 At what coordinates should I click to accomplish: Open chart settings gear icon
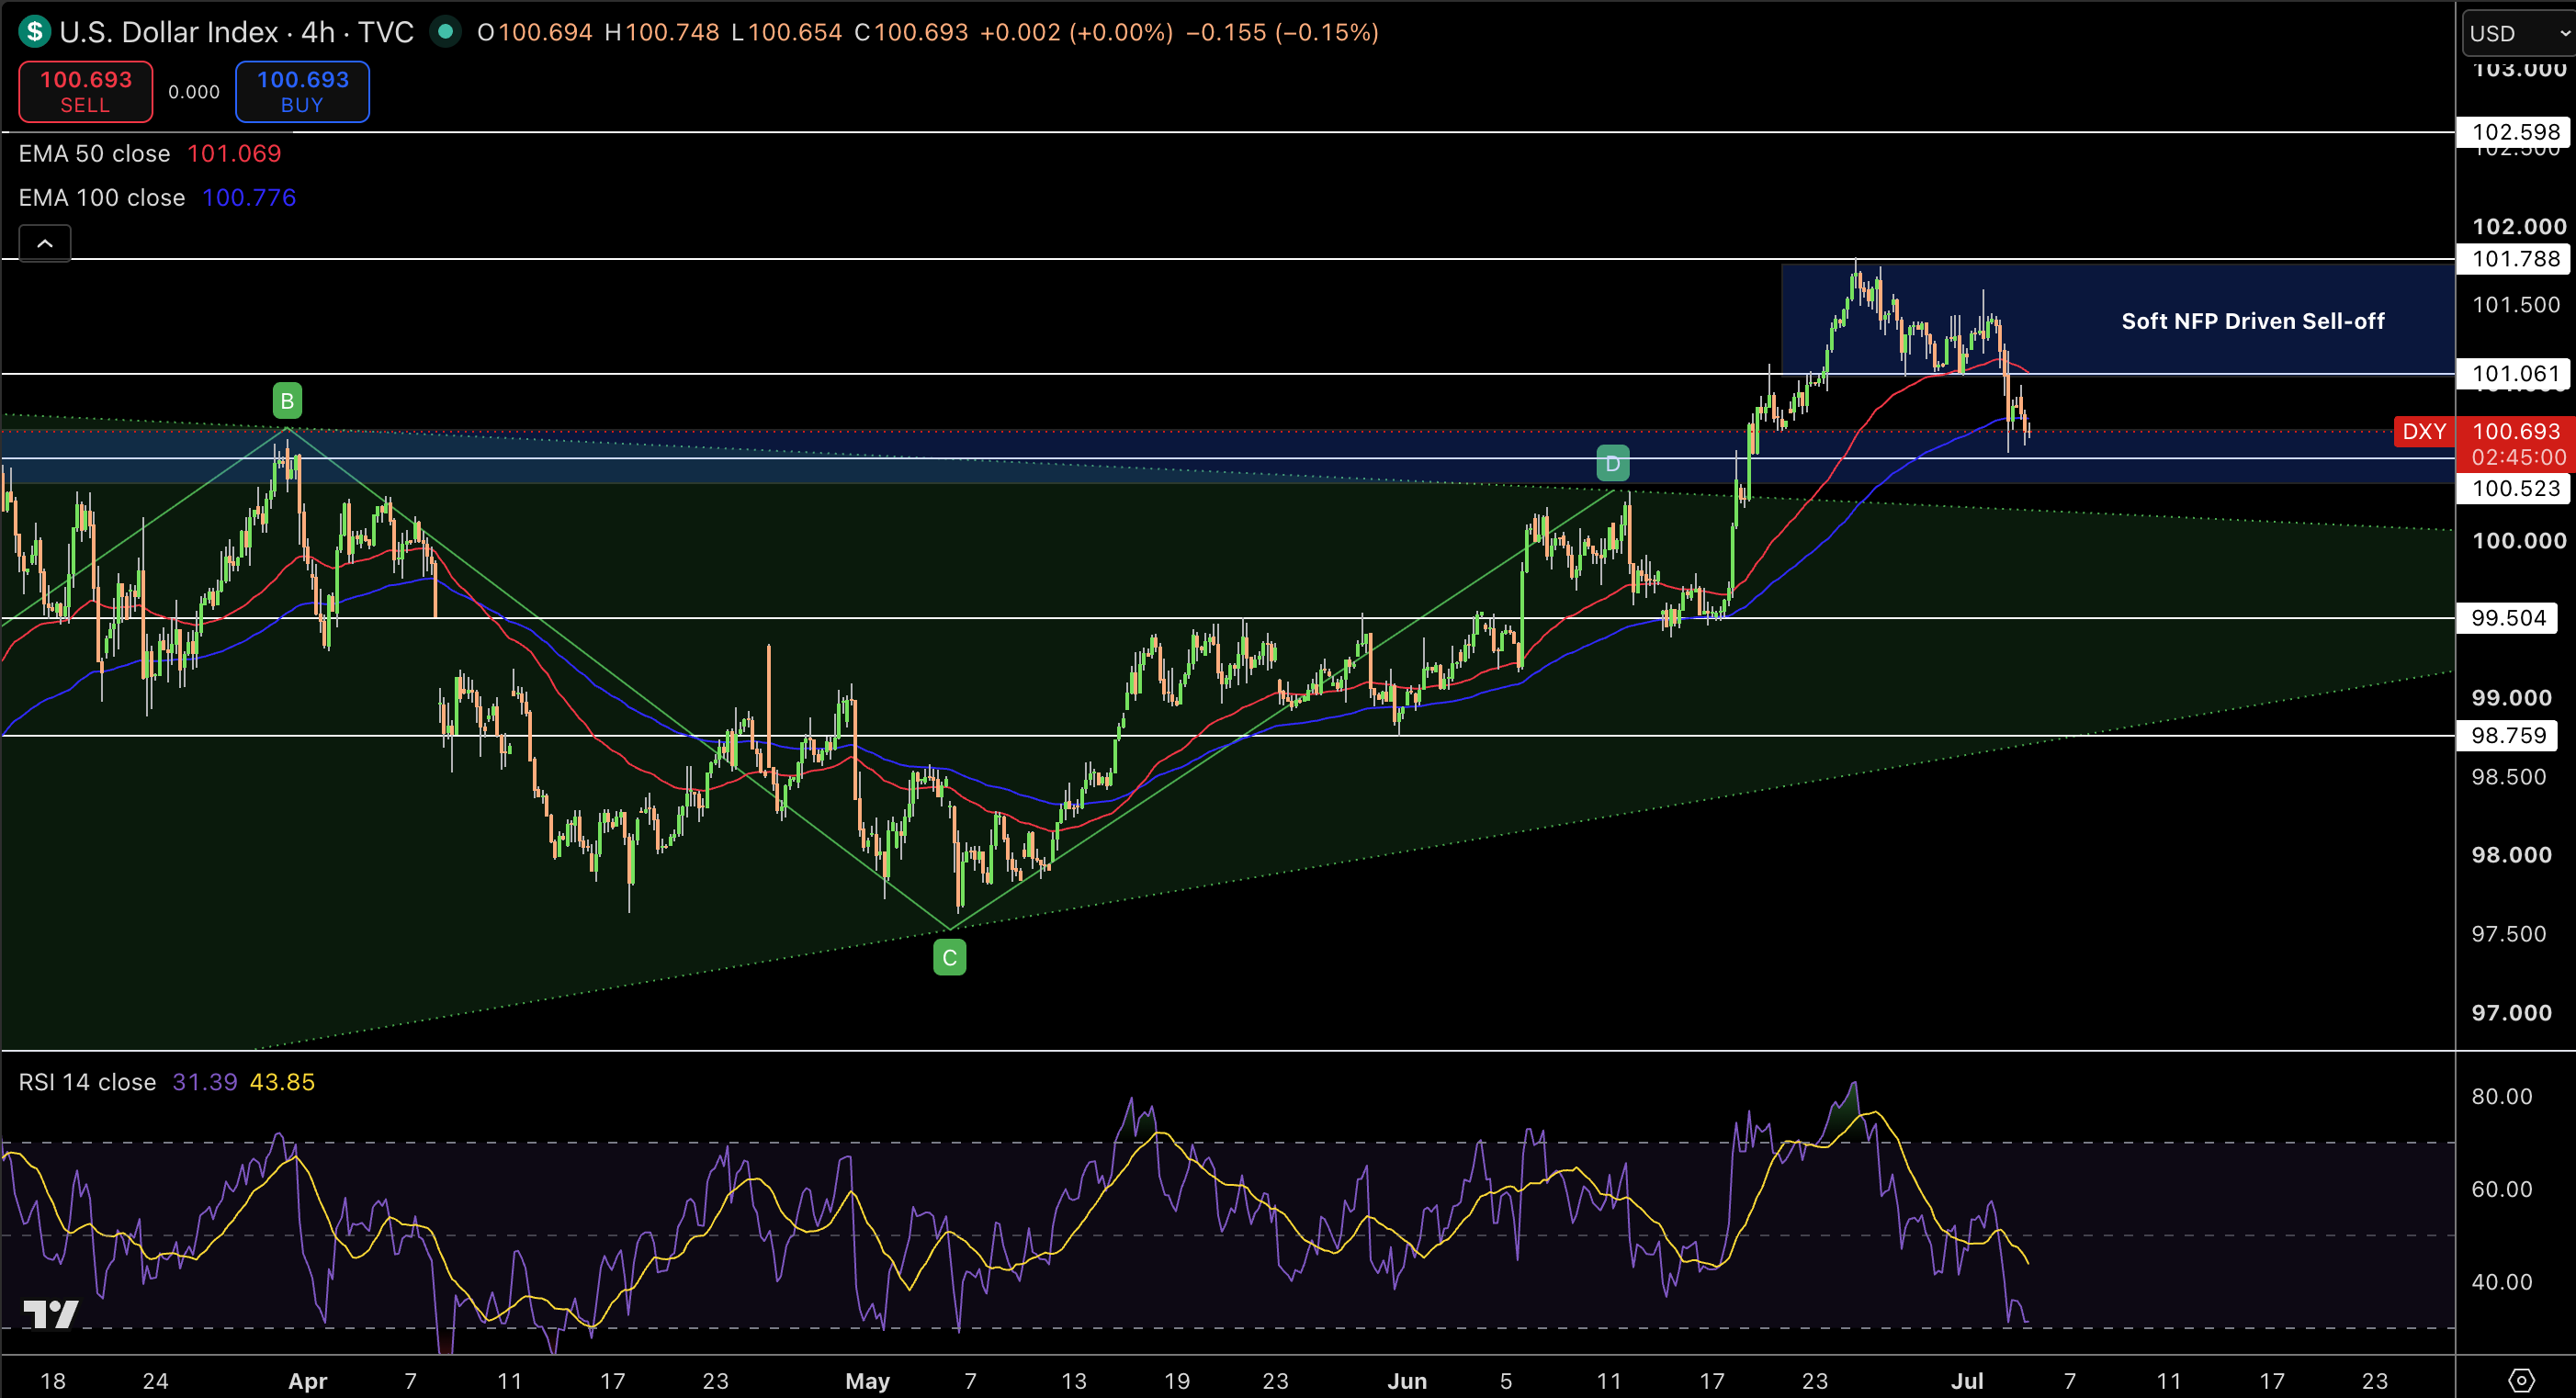point(2521,1380)
